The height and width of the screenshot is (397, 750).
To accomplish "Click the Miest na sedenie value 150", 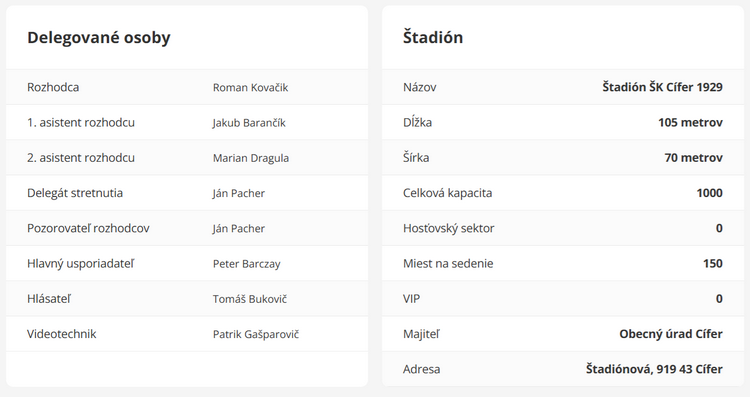I will (713, 264).
